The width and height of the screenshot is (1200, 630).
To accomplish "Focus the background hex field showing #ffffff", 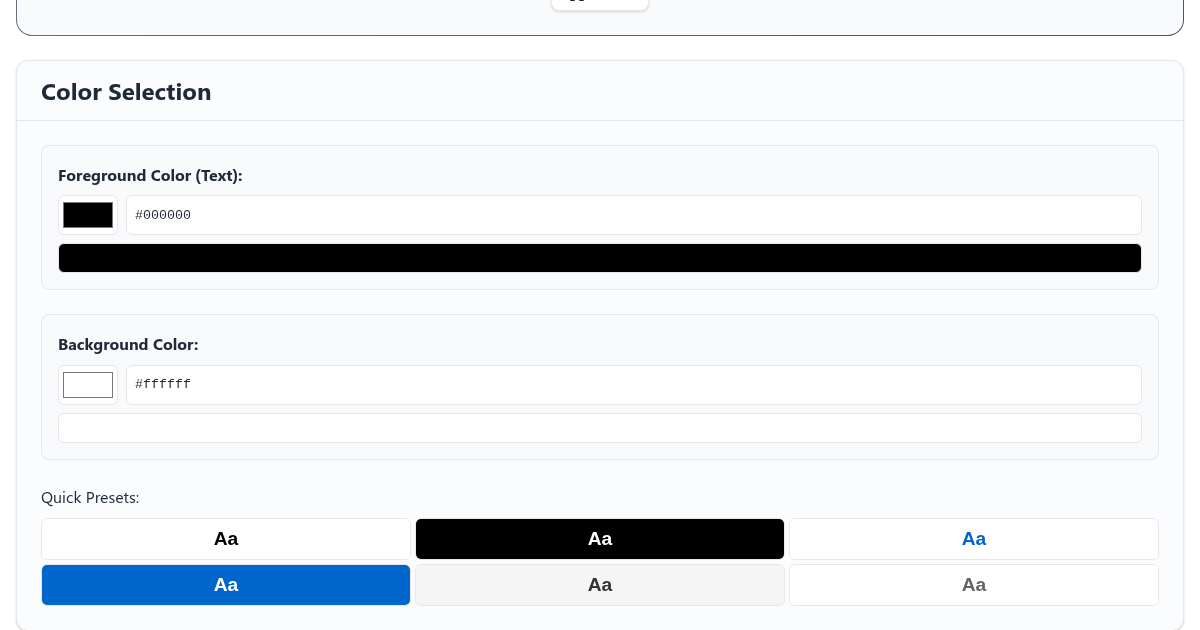I will tap(633, 385).
